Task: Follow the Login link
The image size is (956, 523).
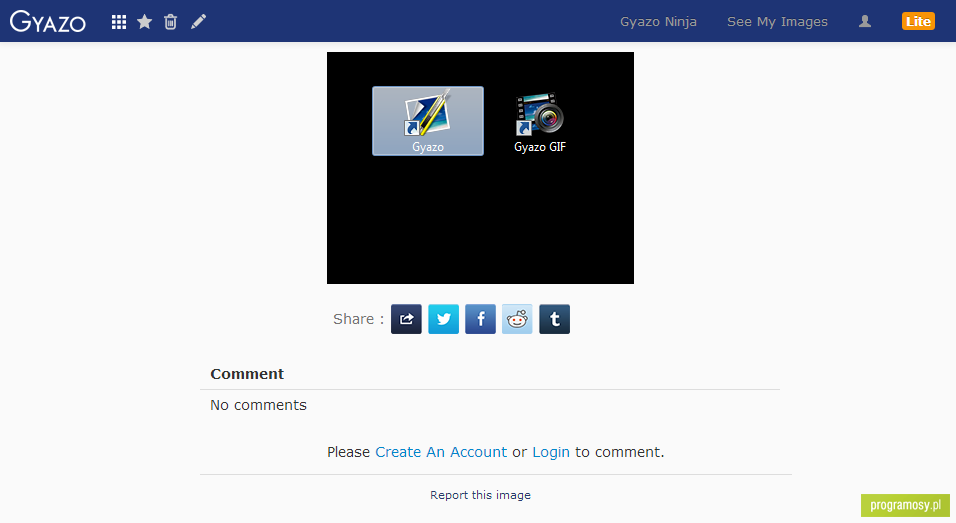Action: click(551, 452)
